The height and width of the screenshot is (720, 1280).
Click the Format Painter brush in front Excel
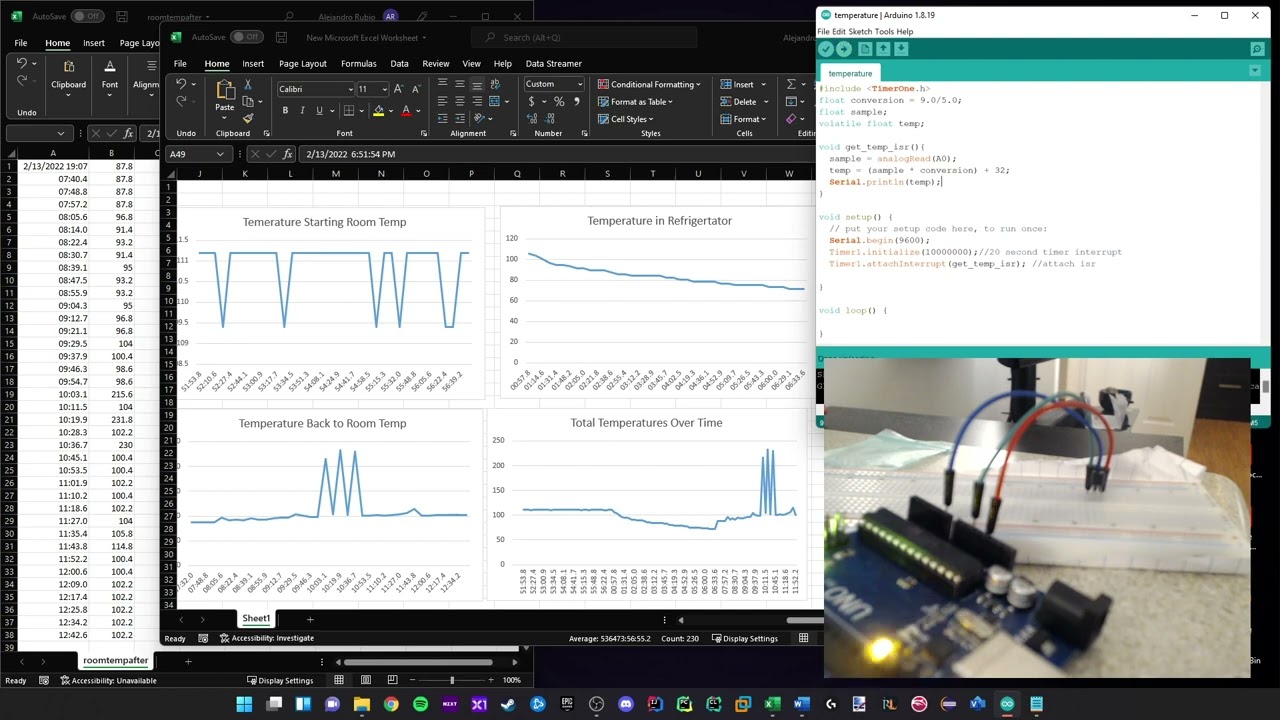tap(248, 118)
